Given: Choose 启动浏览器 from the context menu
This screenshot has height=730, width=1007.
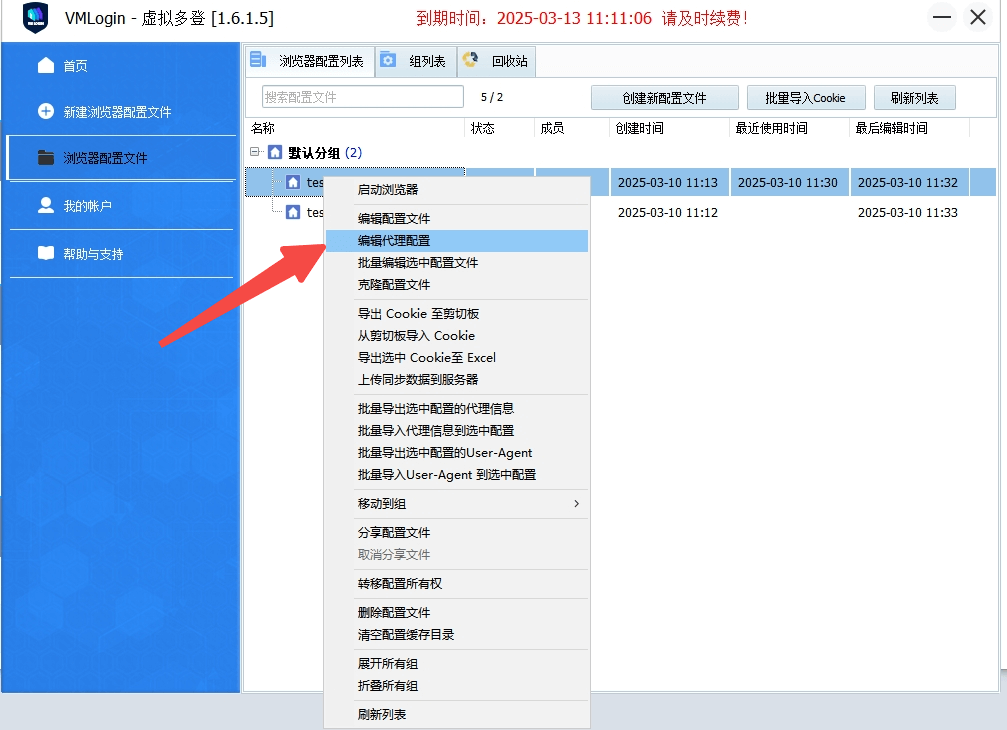Looking at the screenshot, I should pos(388,190).
